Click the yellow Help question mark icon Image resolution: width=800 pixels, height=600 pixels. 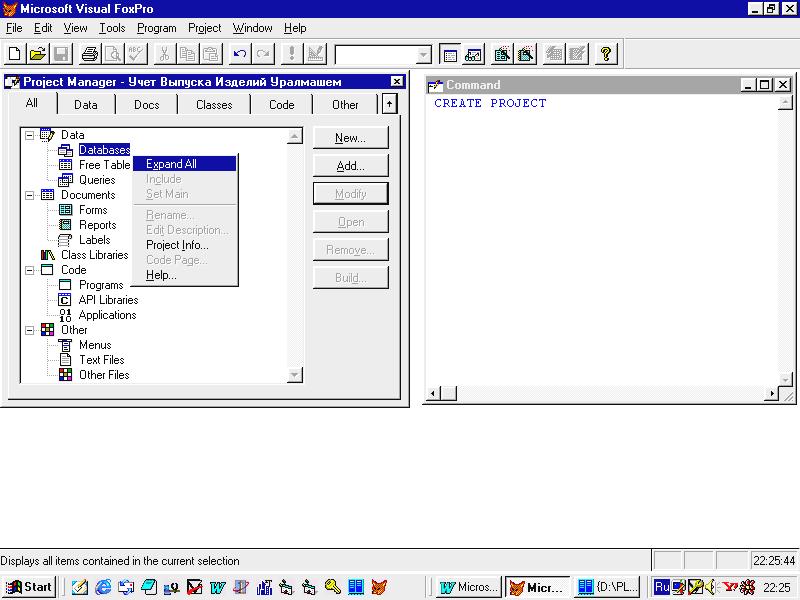tap(606, 54)
